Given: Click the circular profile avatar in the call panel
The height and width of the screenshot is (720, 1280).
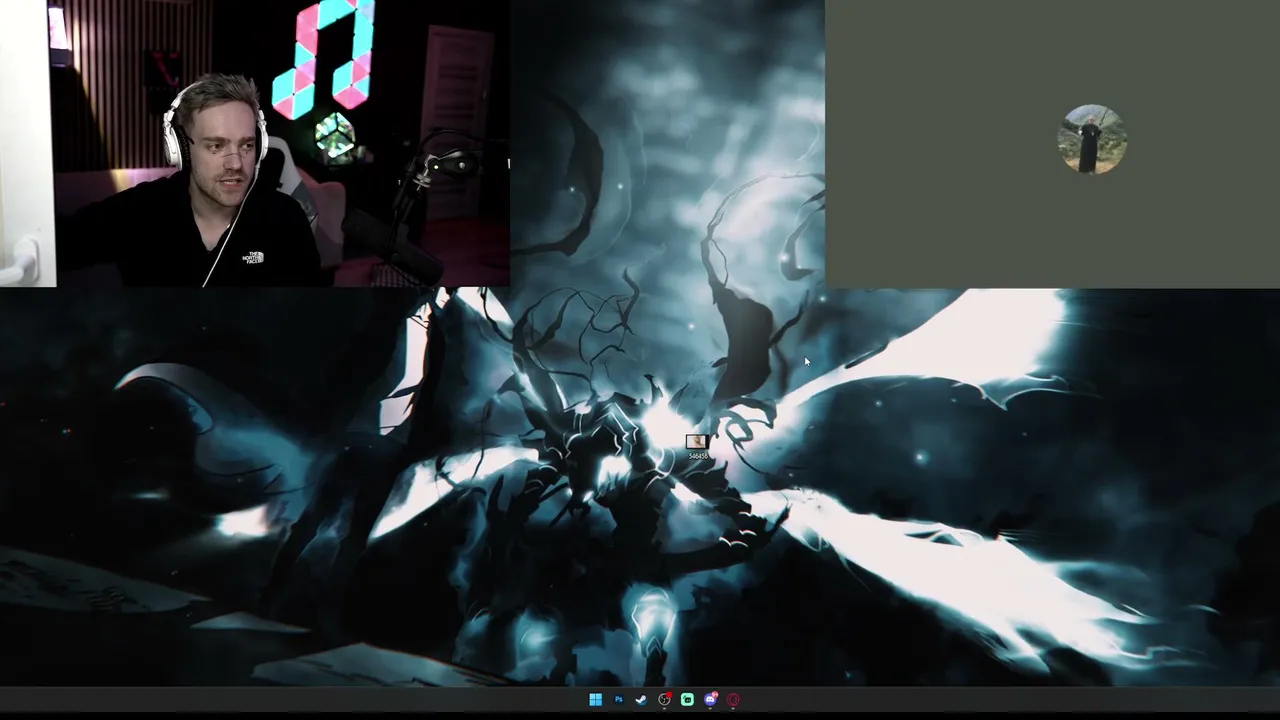Looking at the screenshot, I should tap(1092, 139).
